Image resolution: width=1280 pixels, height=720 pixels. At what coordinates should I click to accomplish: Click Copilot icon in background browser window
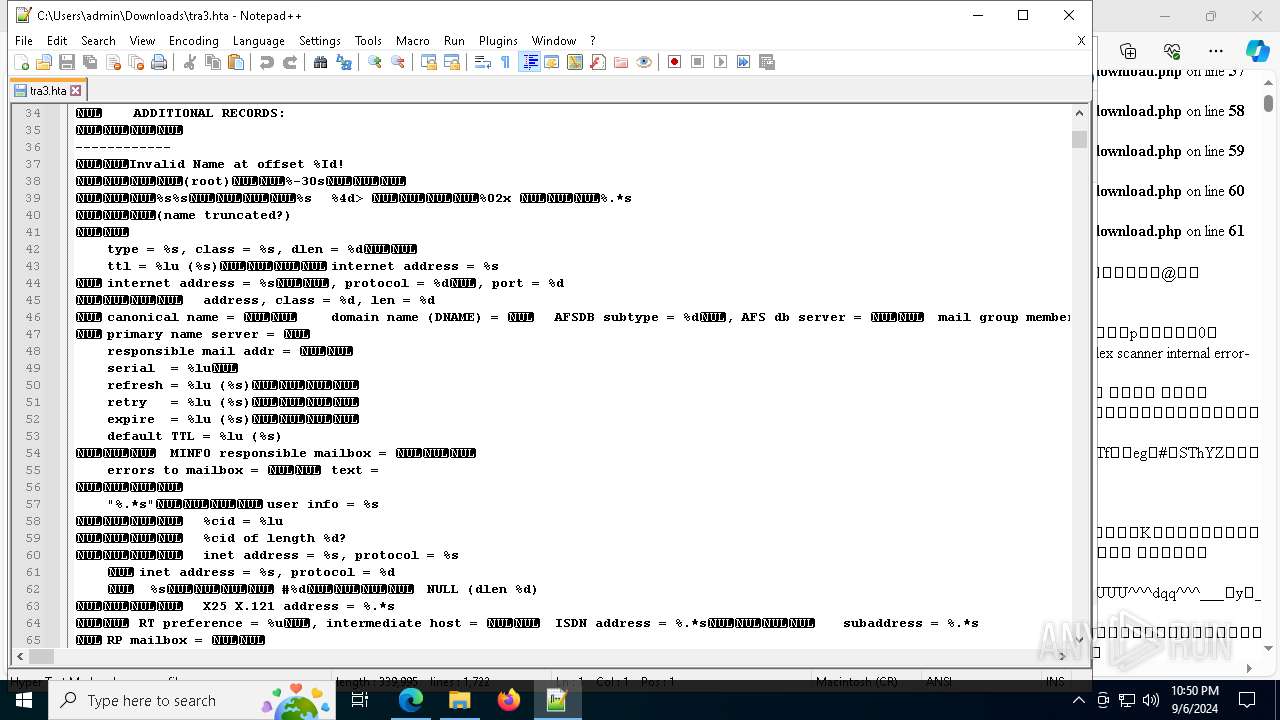[1257, 51]
